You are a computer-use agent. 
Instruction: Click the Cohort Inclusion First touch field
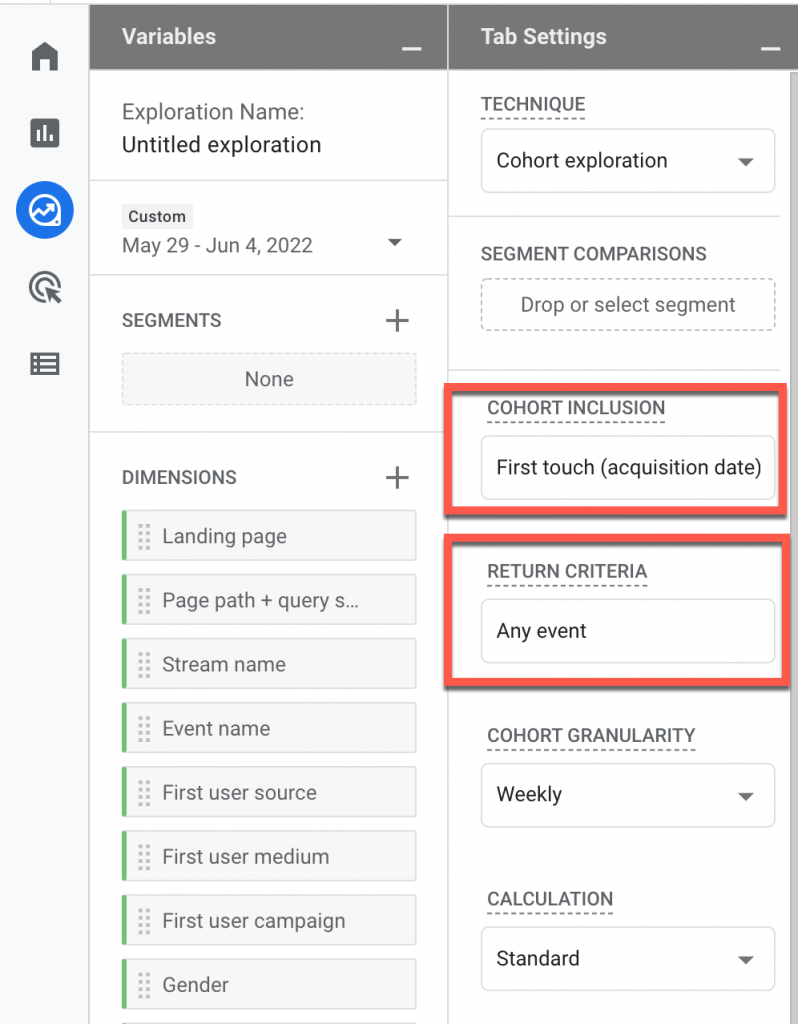point(628,468)
